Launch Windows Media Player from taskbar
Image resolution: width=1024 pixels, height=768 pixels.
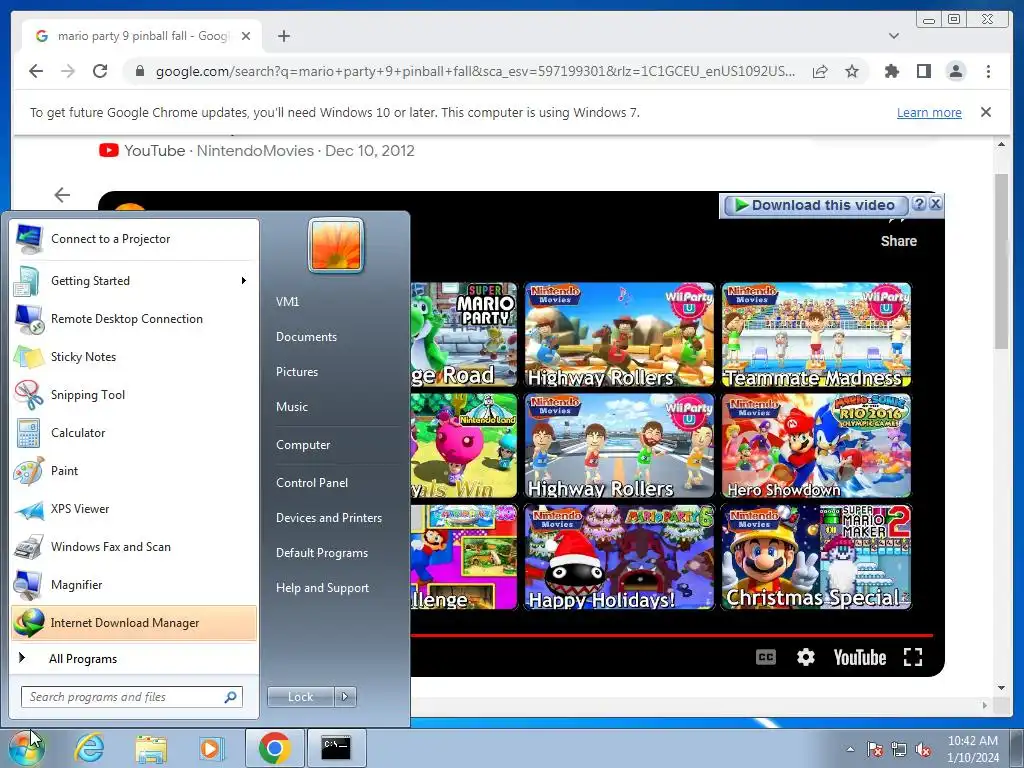(211, 748)
